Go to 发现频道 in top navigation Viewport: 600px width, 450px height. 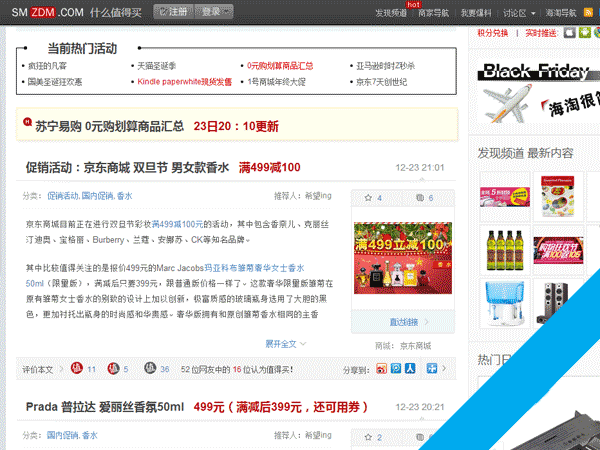click(390, 12)
